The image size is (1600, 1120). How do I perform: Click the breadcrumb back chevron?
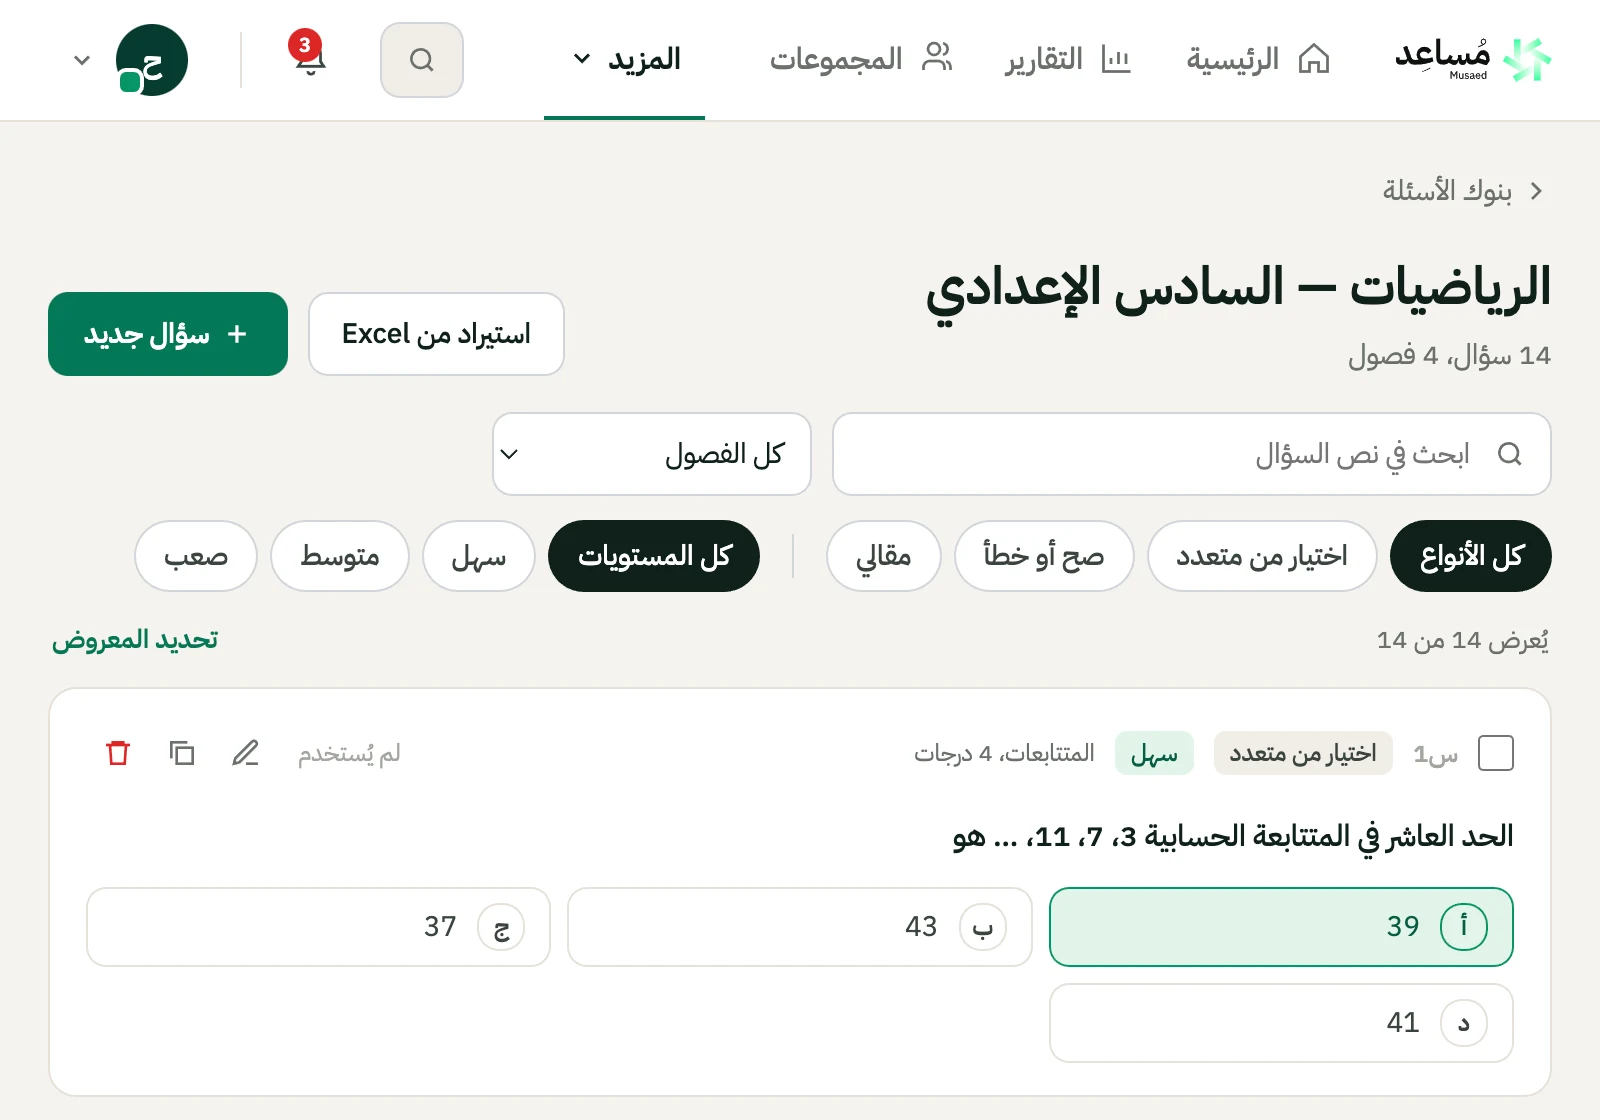tap(1537, 191)
